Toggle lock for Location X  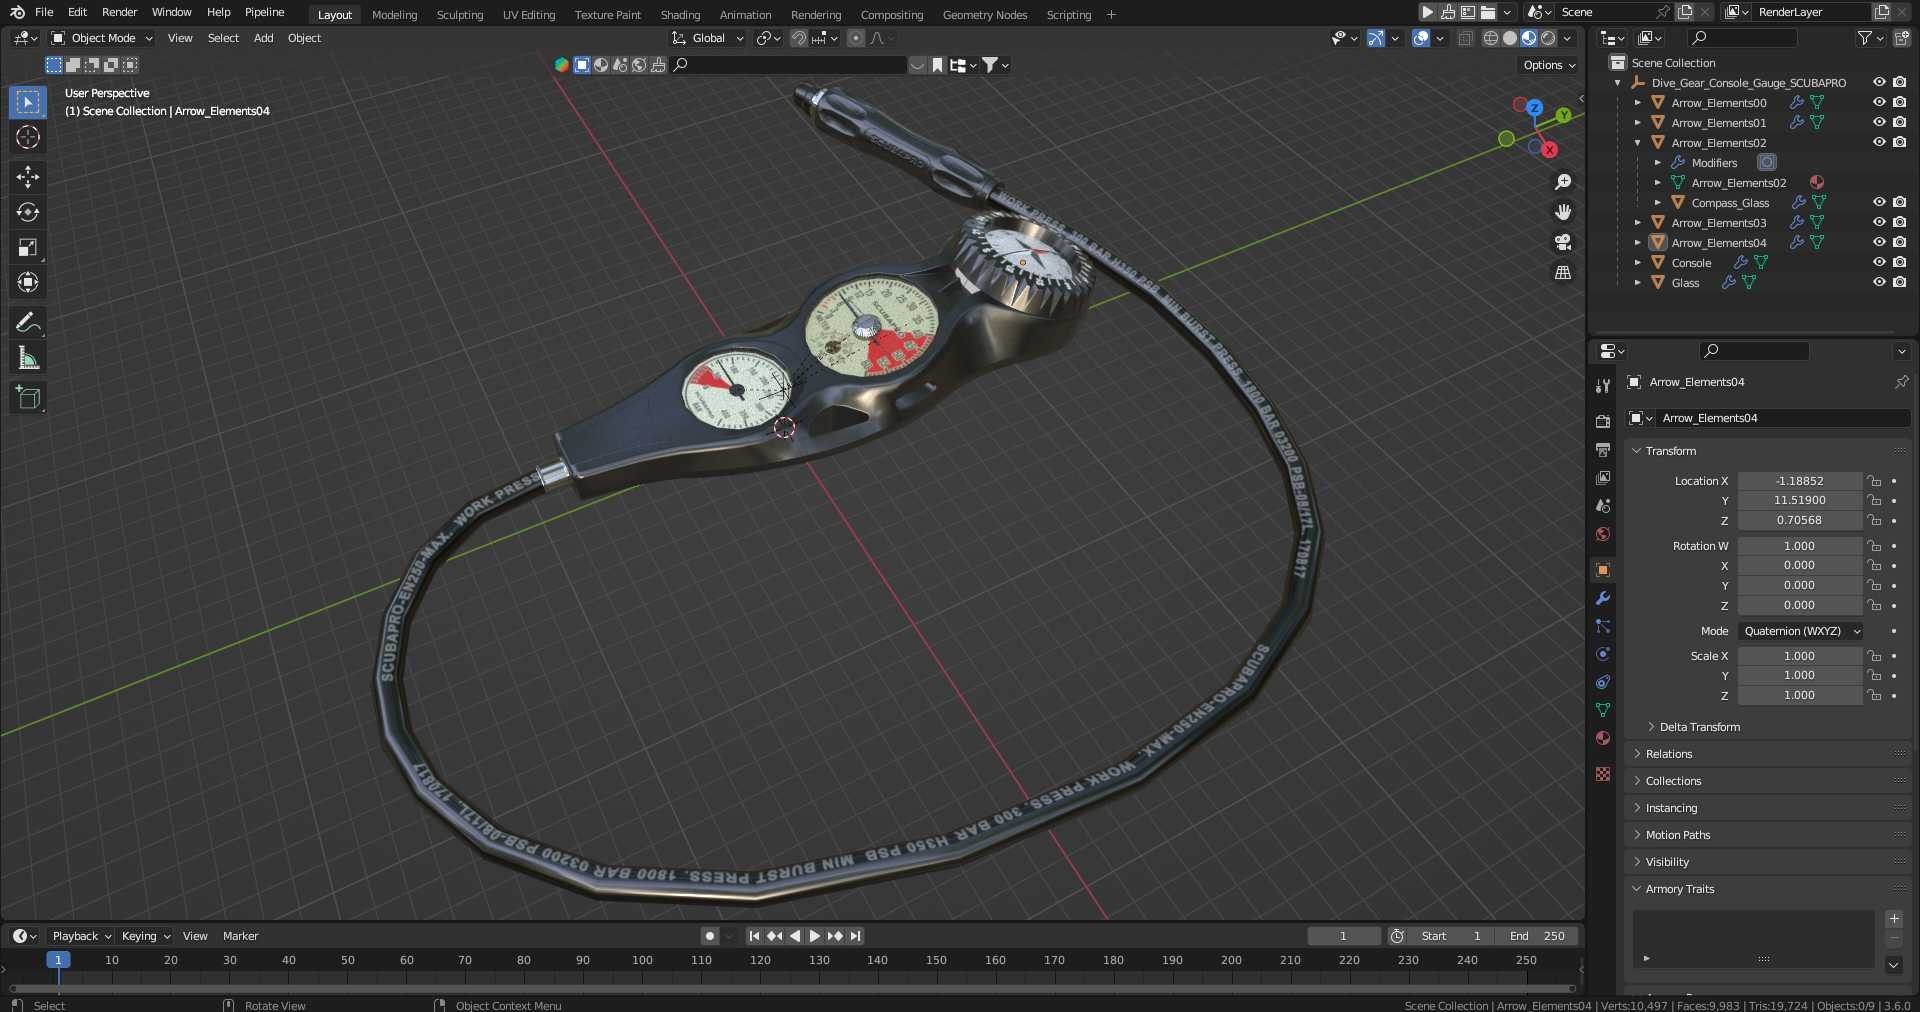(1874, 481)
